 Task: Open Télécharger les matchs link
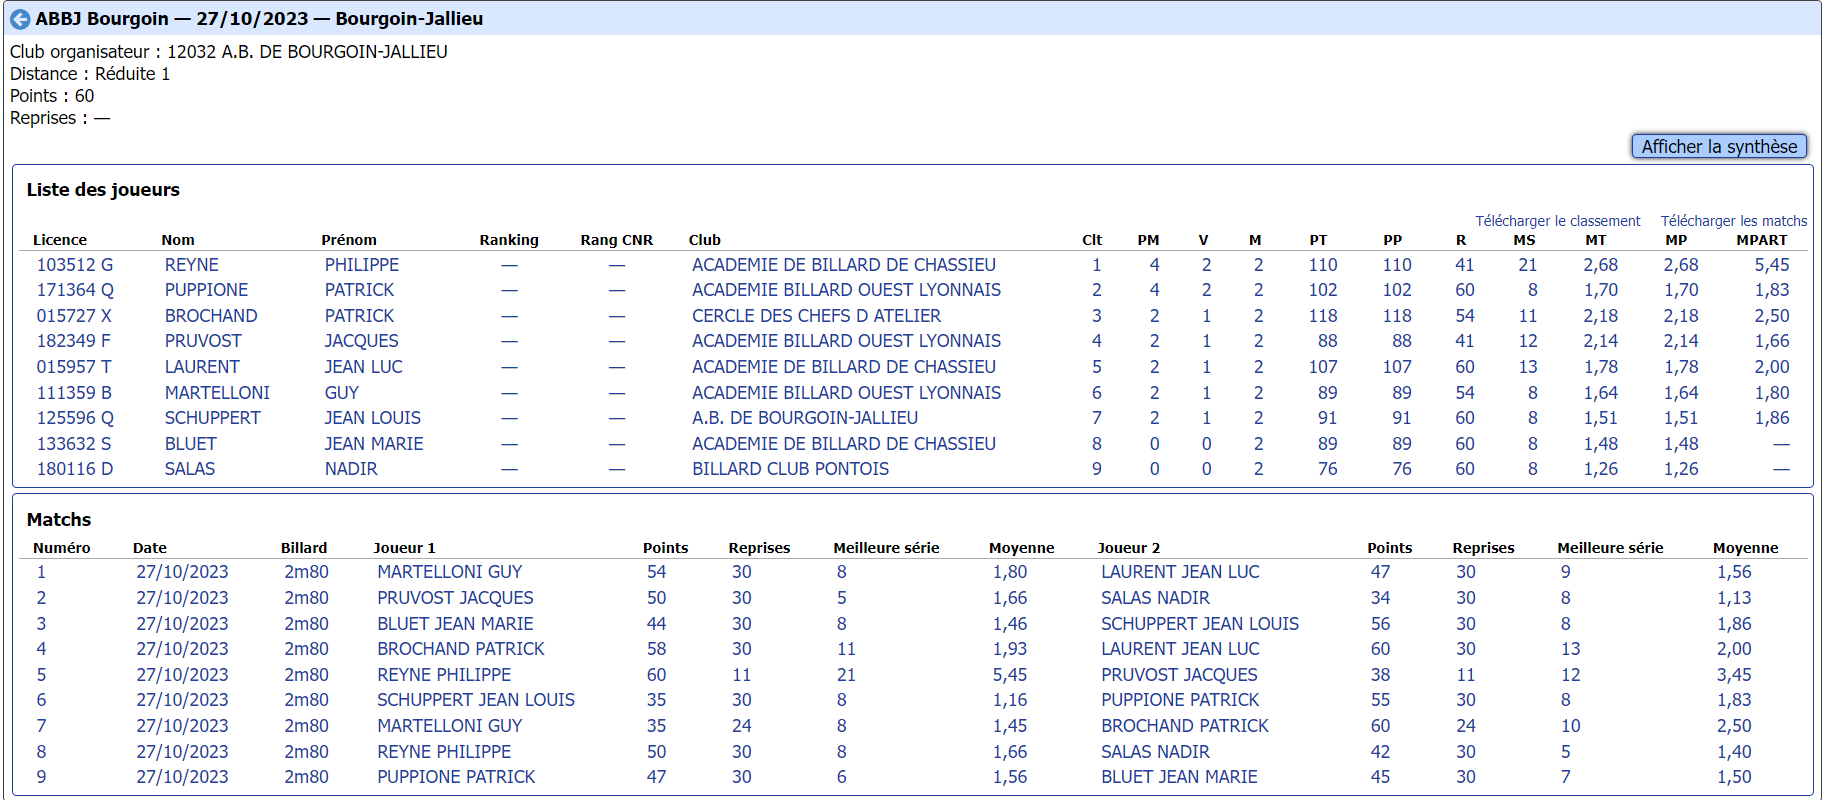(x=1734, y=221)
